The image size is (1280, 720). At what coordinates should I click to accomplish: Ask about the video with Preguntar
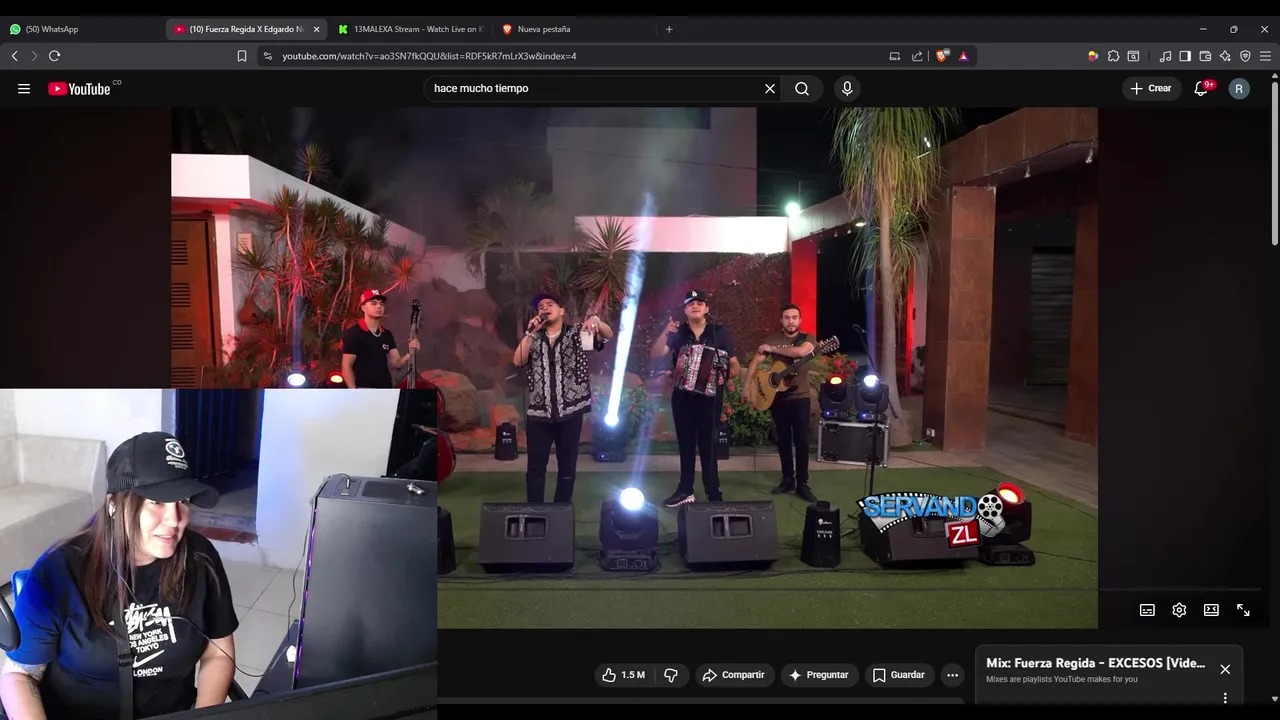pyautogui.click(x=819, y=675)
